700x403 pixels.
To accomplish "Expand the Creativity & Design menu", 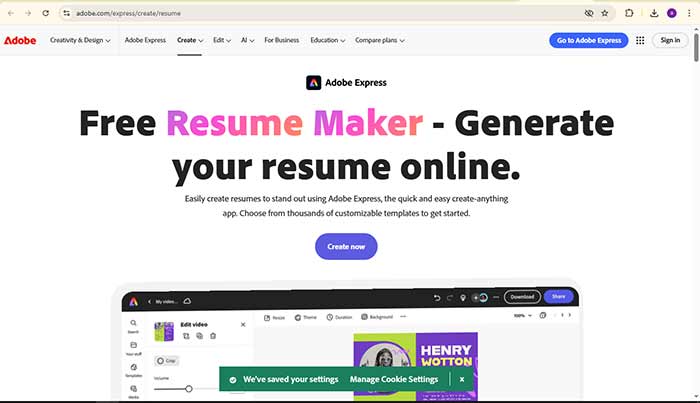I will pos(80,40).
